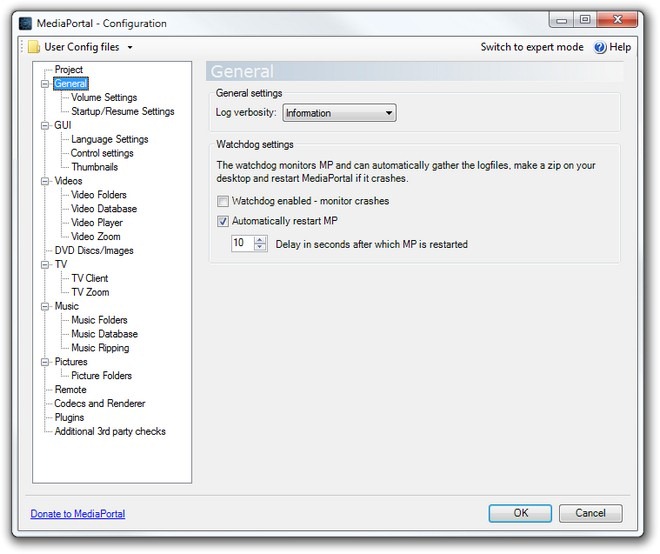Open Thumbnails settings
This screenshot has width=660, height=554.
(x=94, y=167)
